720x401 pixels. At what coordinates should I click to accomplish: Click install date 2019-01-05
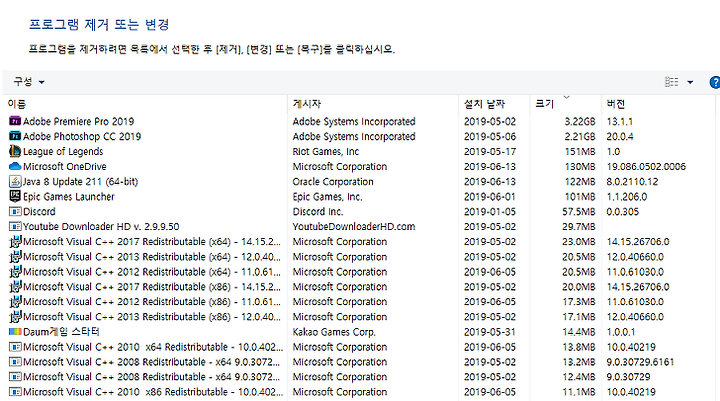pos(489,212)
